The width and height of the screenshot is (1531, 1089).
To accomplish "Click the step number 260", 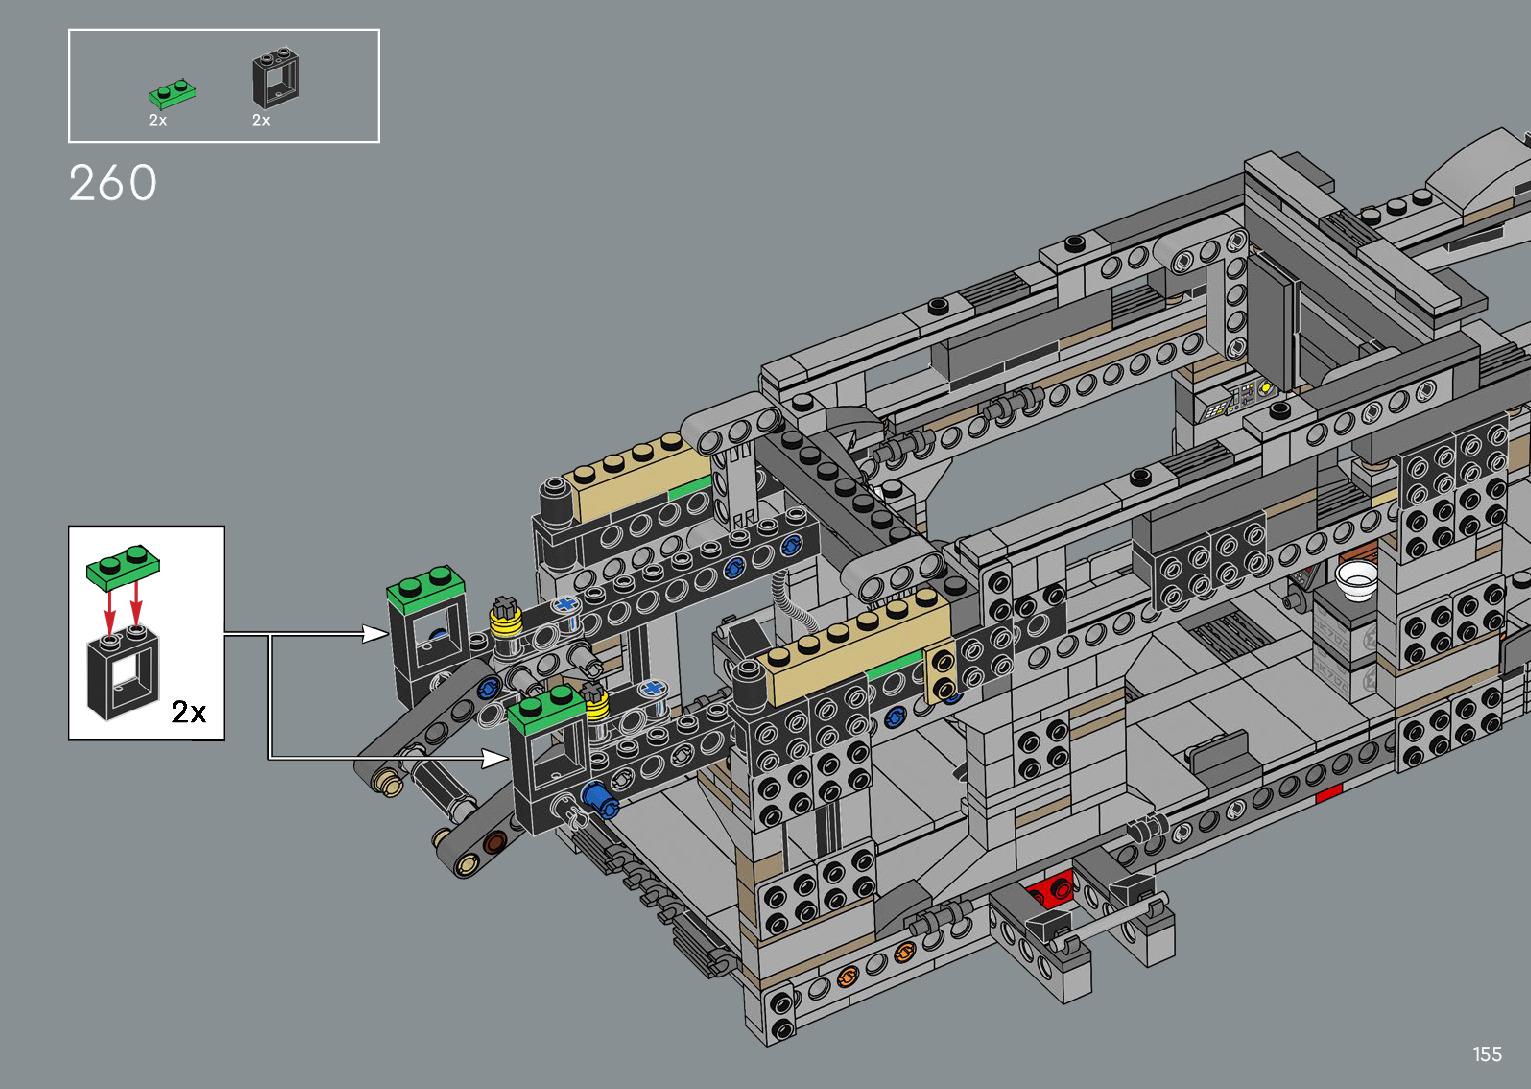I will click(x=113, y=184).
